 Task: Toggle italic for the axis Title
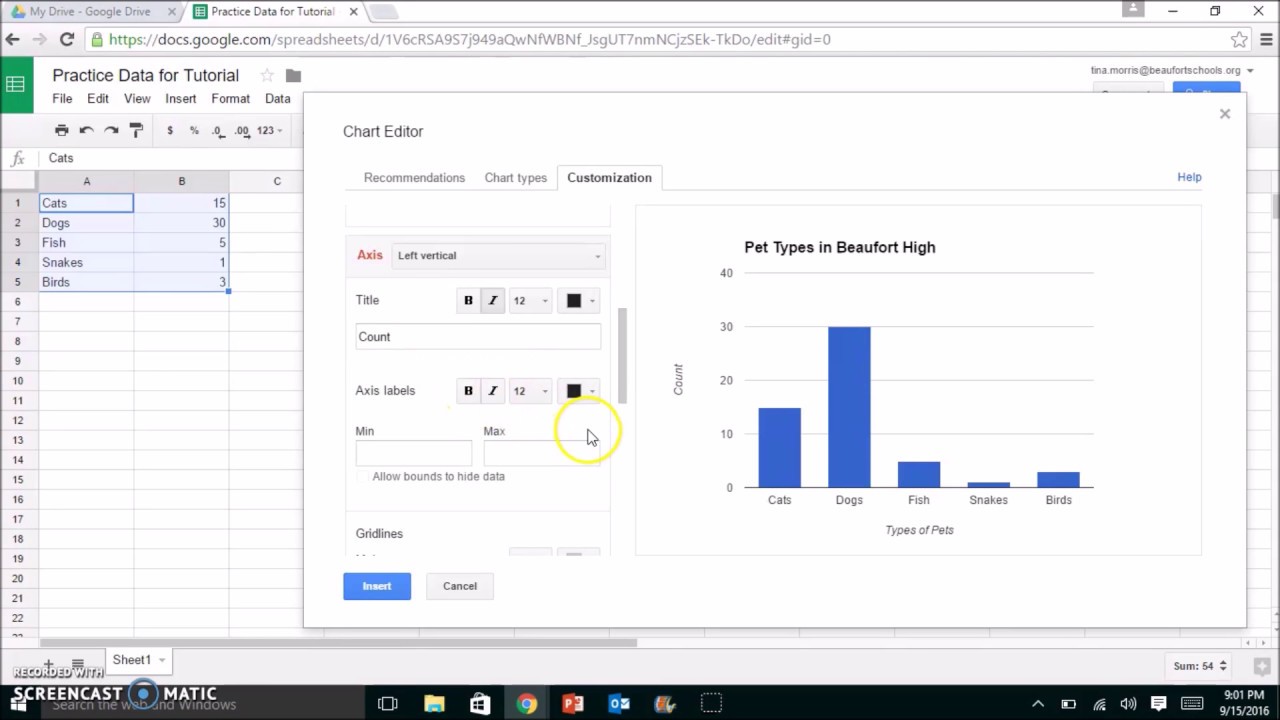click(492, 300)
